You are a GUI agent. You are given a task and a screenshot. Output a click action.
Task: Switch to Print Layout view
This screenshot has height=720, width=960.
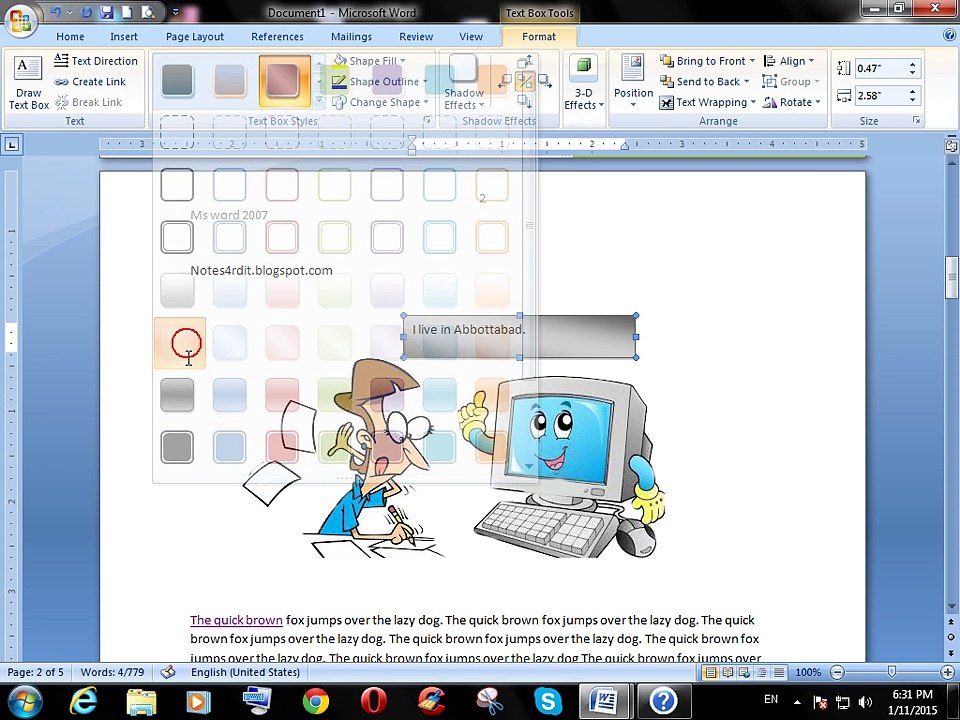point(711,672)
